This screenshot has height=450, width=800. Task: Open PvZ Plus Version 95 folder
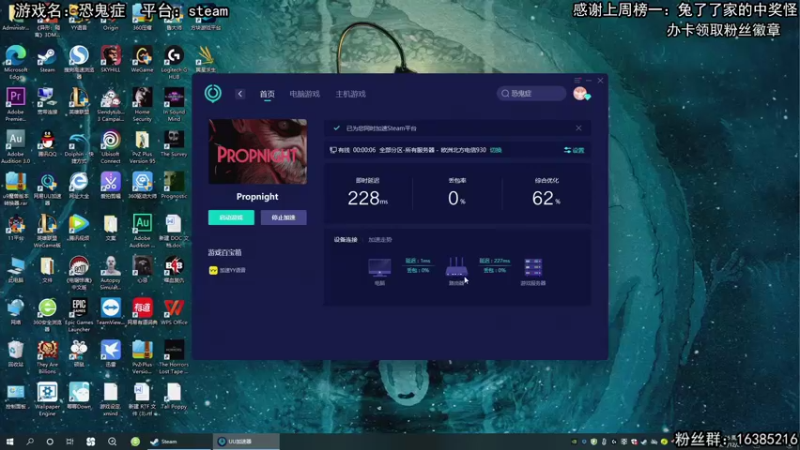pos(142,146)
